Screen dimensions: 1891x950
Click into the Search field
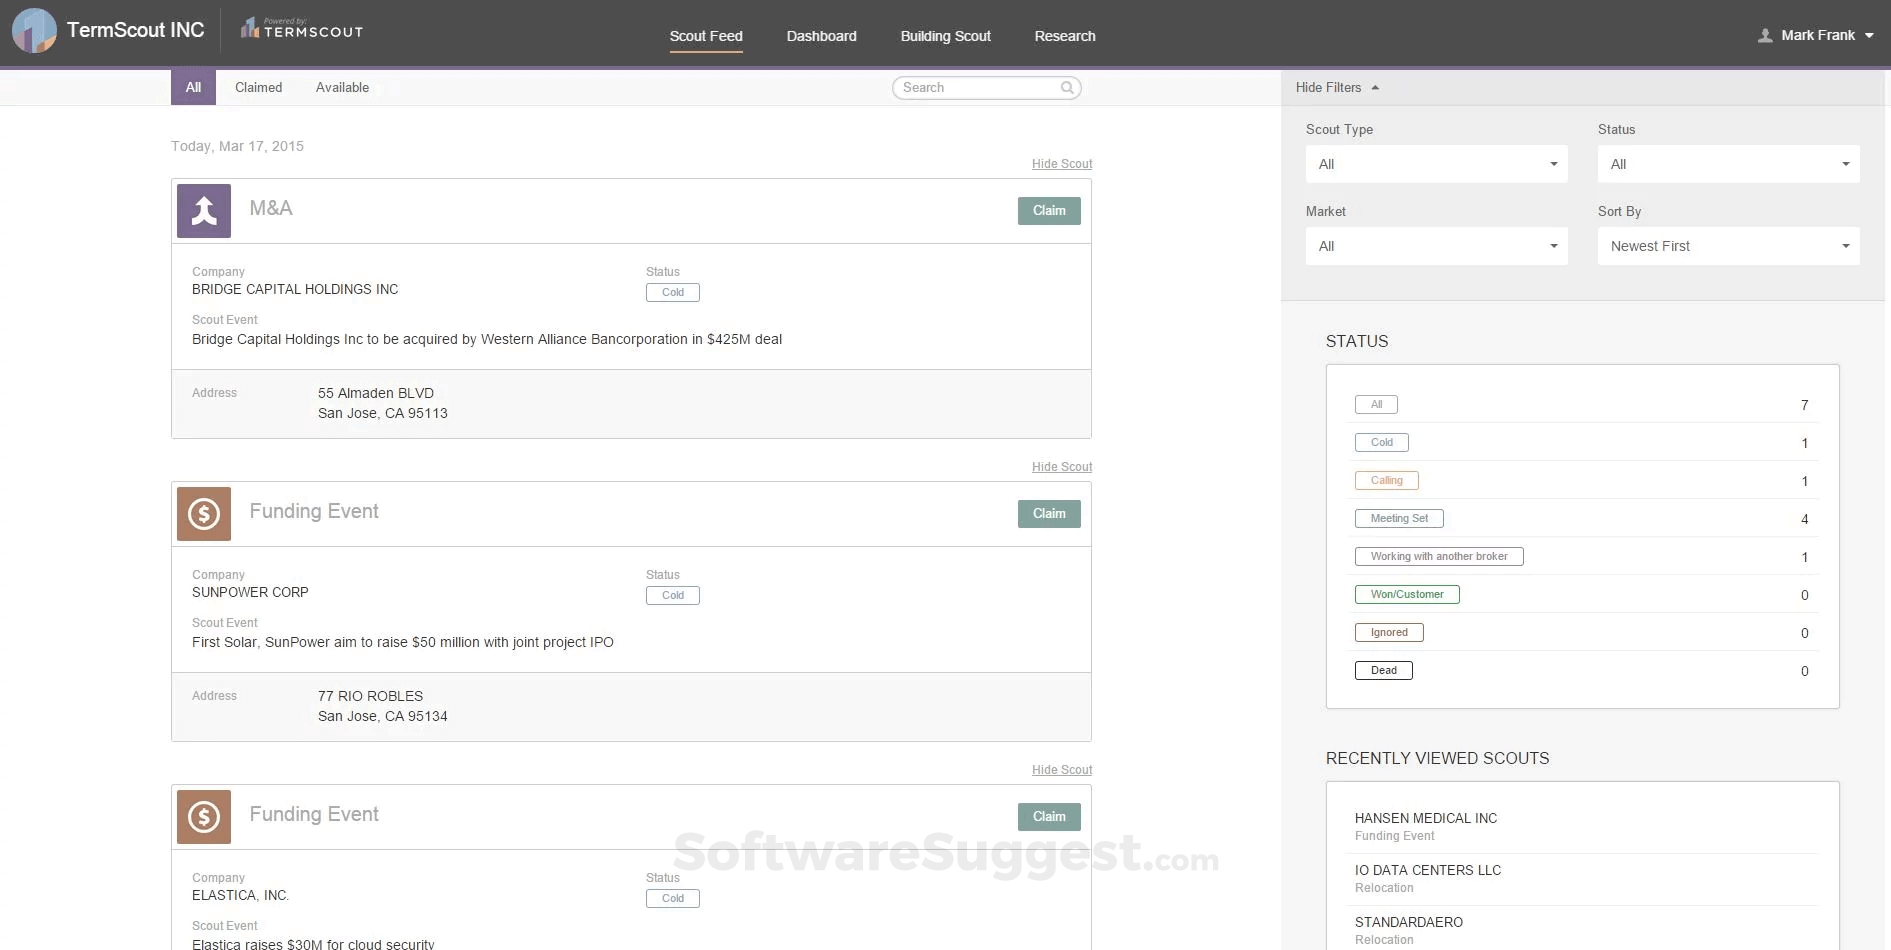click(986, 88)
